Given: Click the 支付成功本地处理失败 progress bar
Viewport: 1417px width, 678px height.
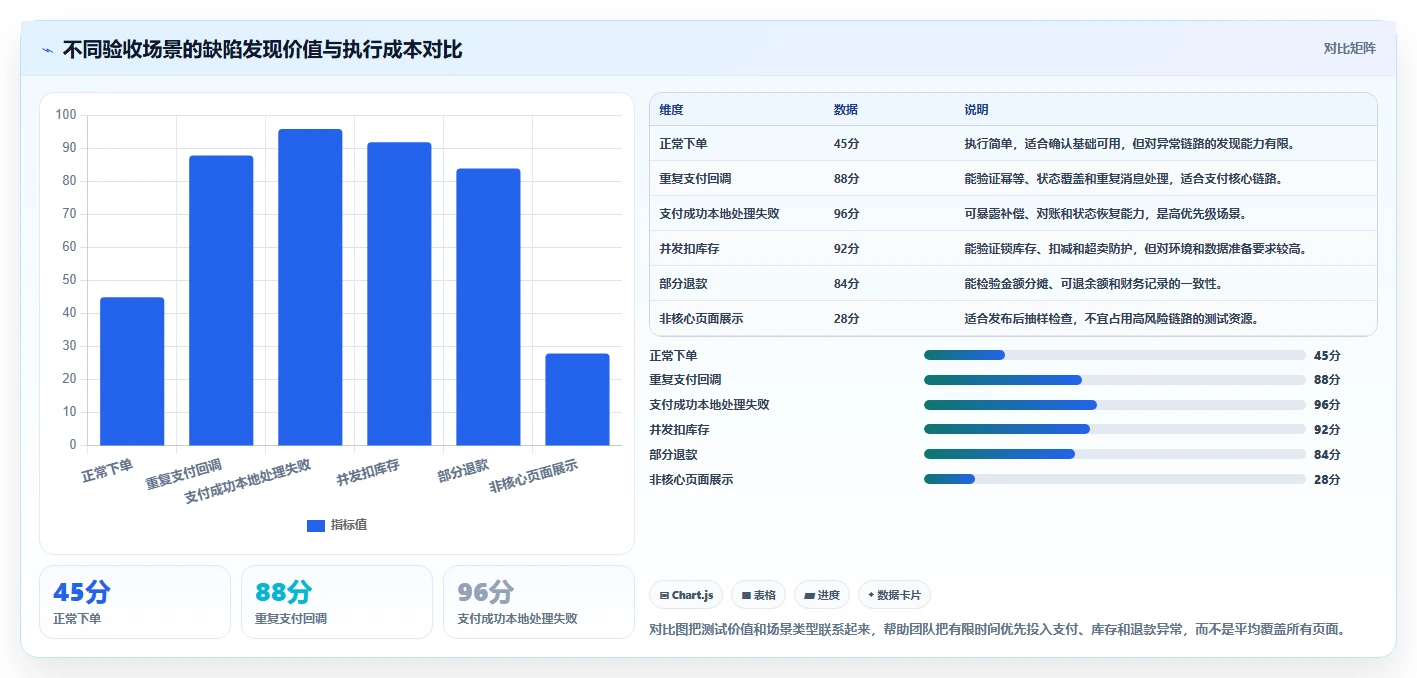Looking at the screenshot, I should tap(1115, 405).
